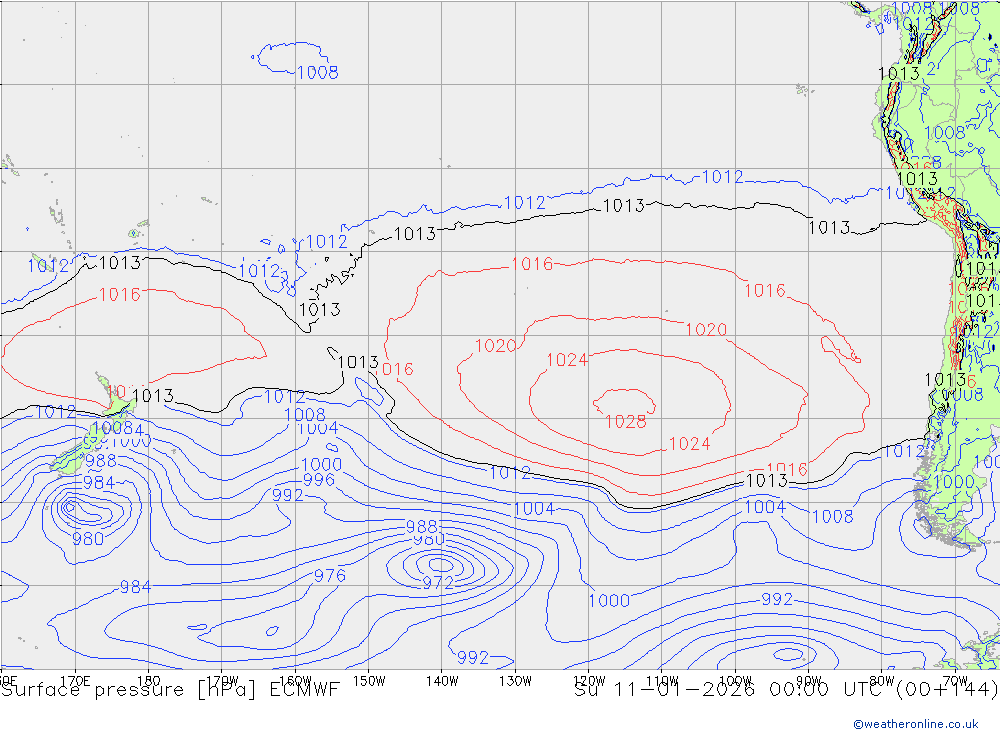Click the 140W longitude label
Image resolution: width=1000 pixels, height=733 pixels.
(442, 681)
